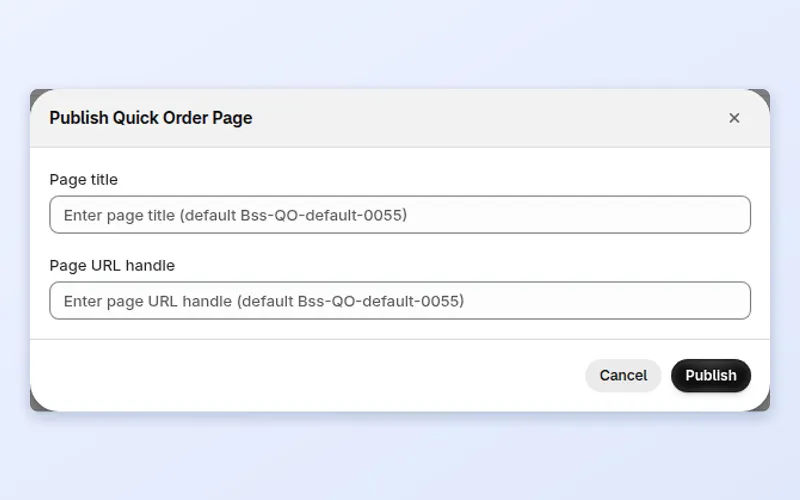Click the "Page title" label

pyautogui.click(x=84, y=180)
